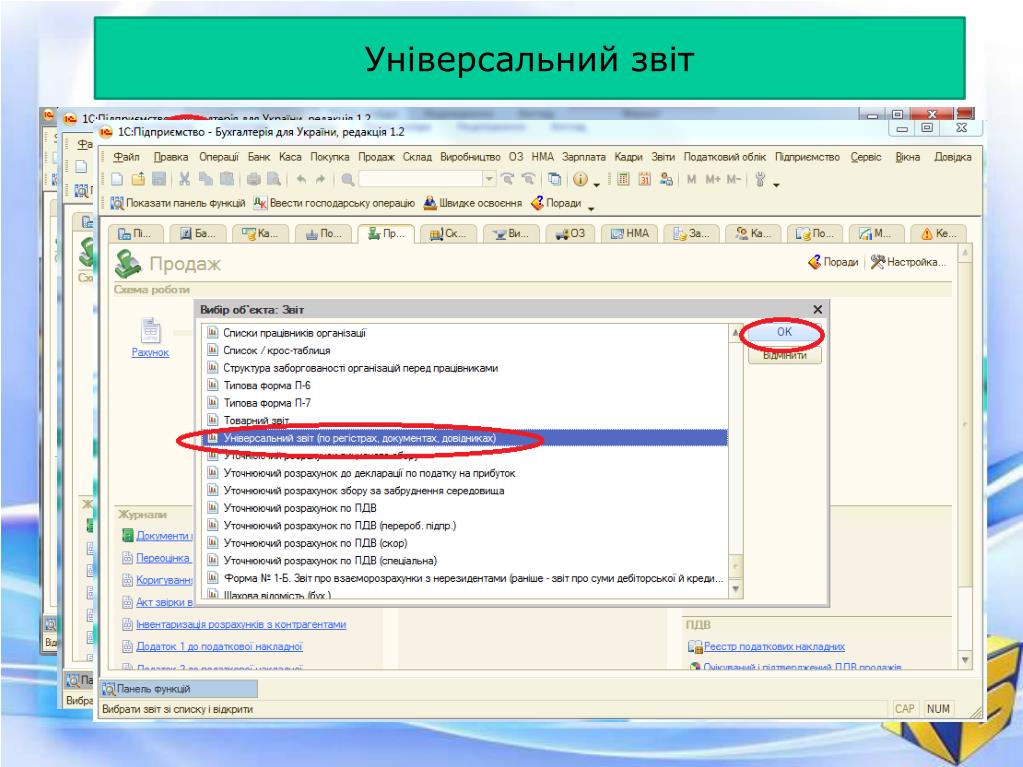This screenshot has height=767, width=1023.
Task: Select Типова форма П-6
Action: (x=465, y=385)
